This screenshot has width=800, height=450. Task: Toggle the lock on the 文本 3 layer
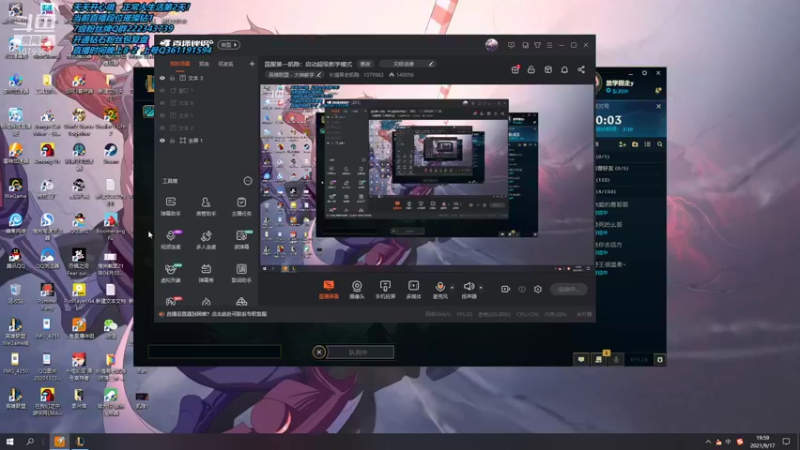point(172,78)
